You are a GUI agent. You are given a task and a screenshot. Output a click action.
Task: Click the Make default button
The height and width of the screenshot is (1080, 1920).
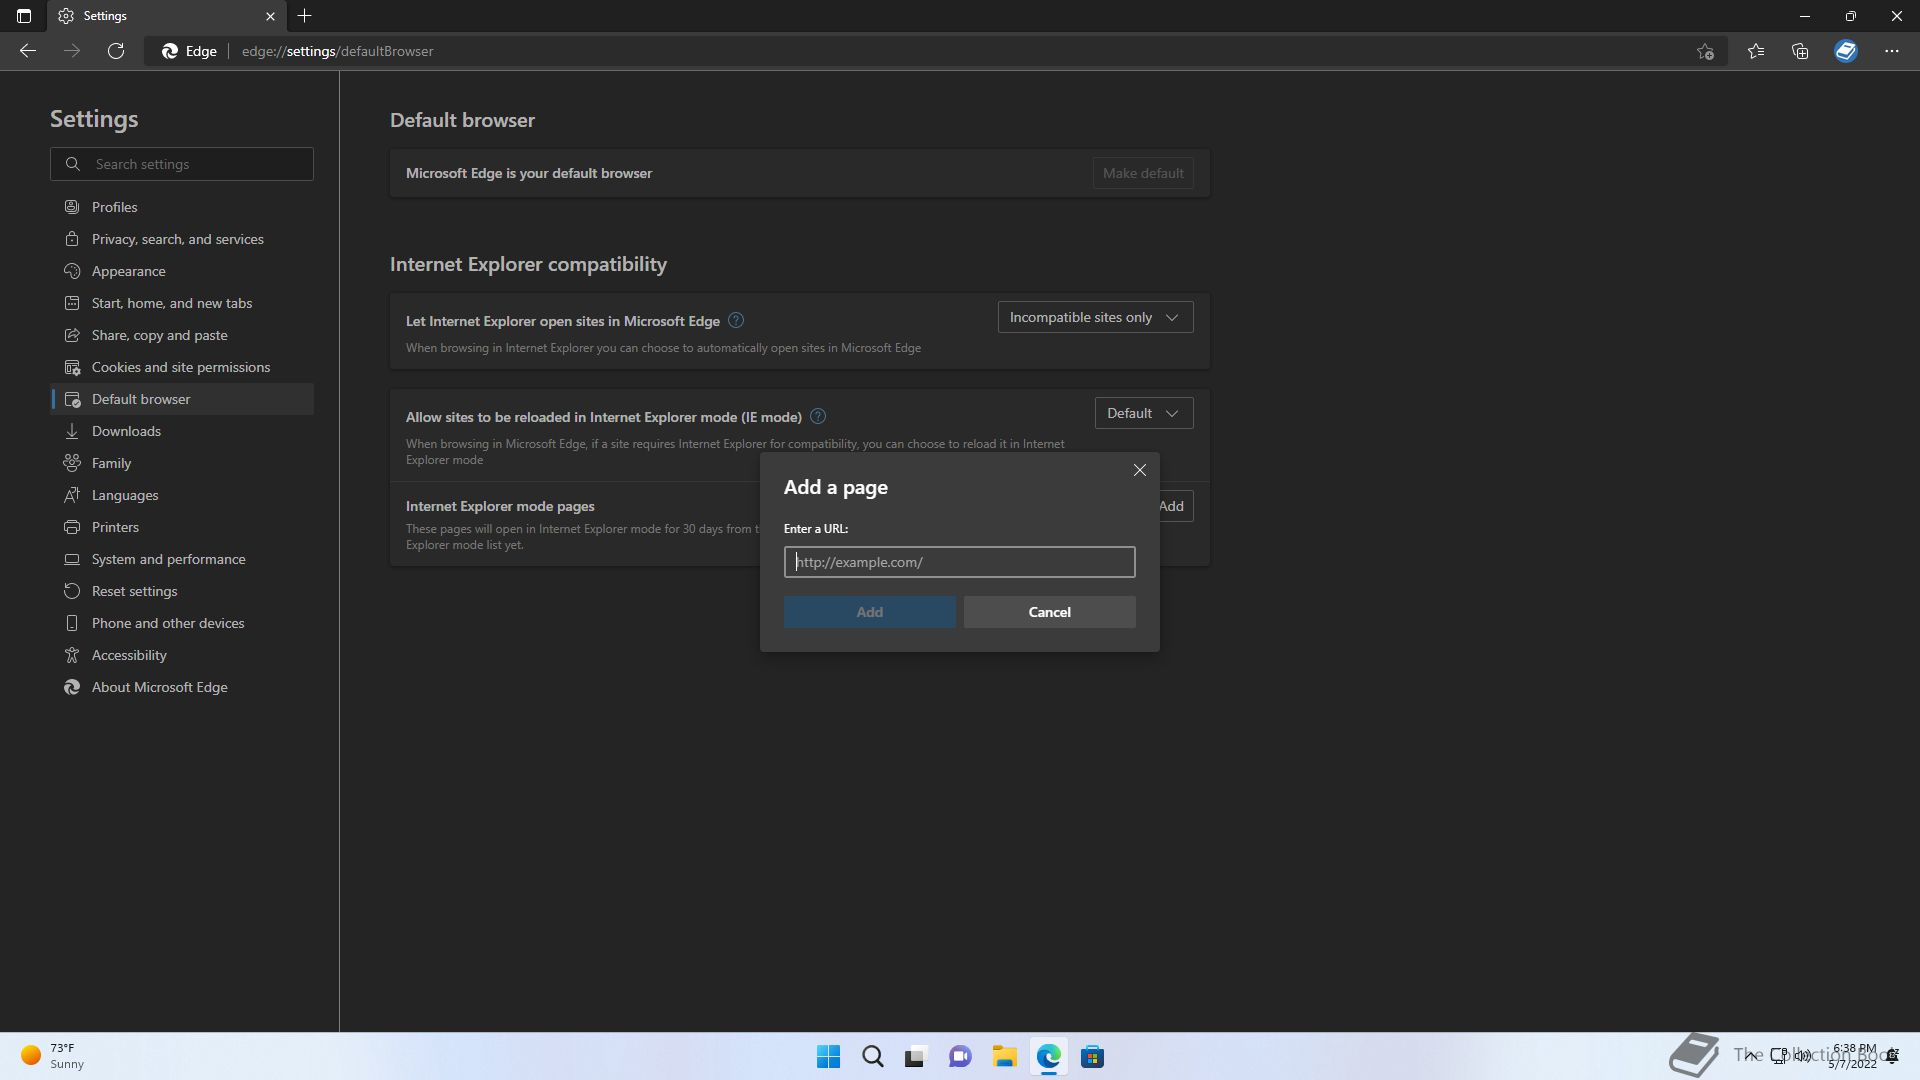tap(1143, 173)
